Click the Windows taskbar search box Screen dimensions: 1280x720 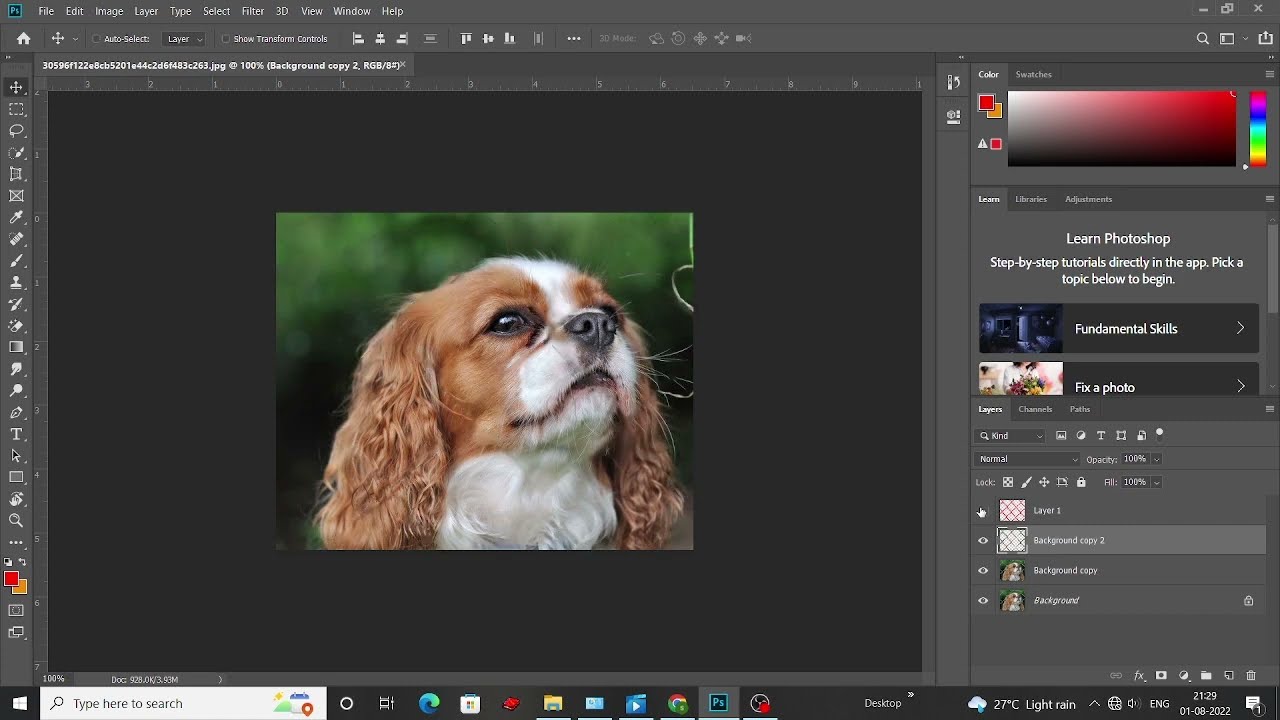(183, 703)
